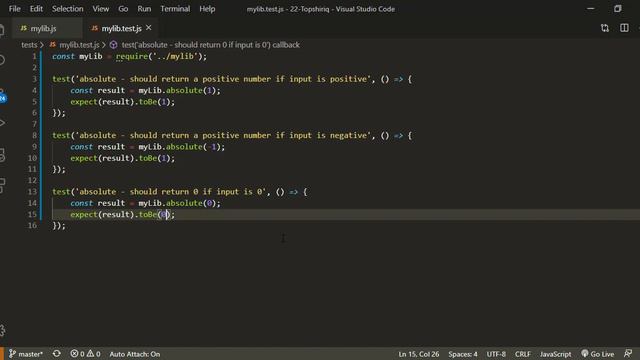The width and height of the screenshot is (640, 360).
Task: Select the mylib.test.js tab
Action: 121,28
